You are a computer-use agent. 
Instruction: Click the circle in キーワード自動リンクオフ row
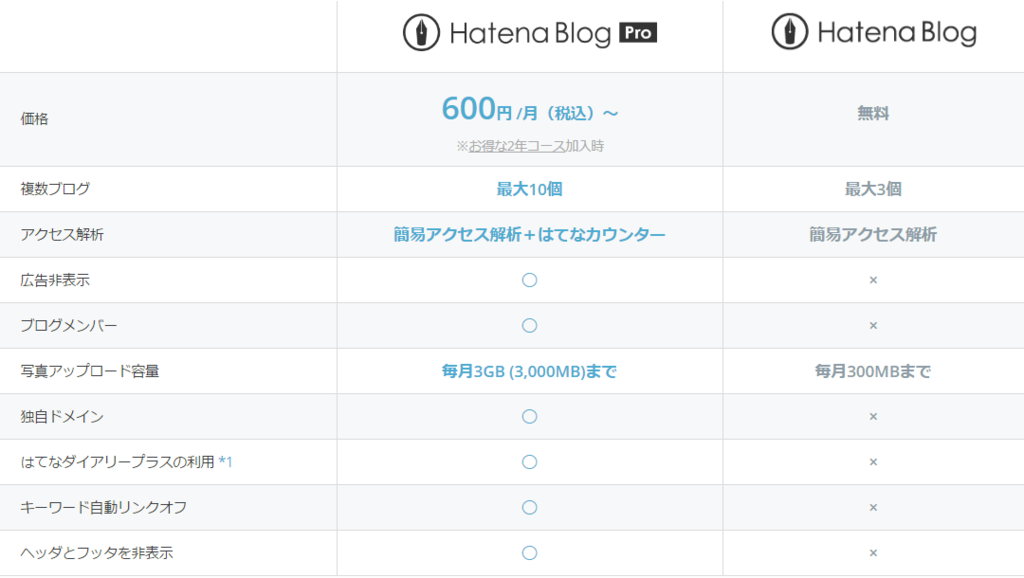(530, 507)
